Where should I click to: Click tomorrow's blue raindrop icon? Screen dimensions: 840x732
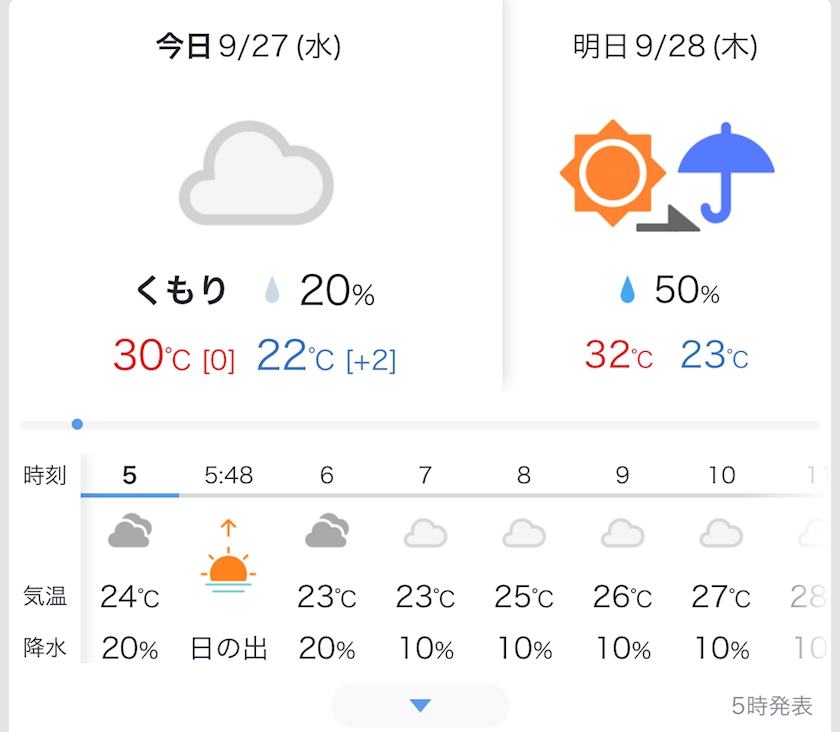tap(628, 291)
